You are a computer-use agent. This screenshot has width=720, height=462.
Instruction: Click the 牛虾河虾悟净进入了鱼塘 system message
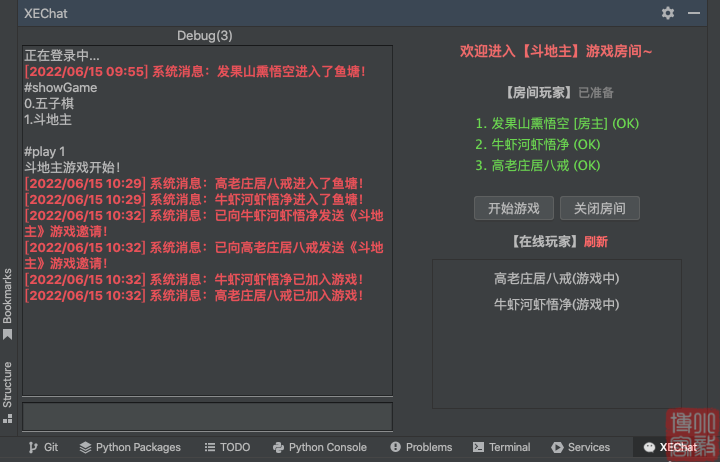(194, 200)
